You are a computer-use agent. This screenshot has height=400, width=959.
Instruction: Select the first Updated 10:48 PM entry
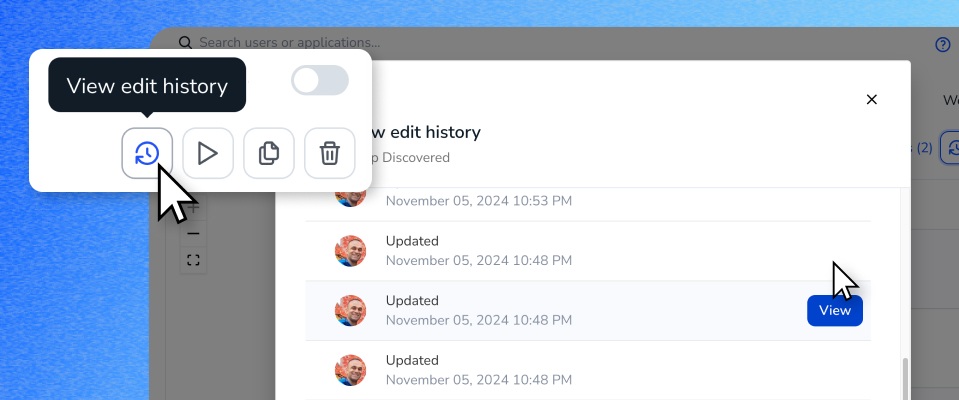click(x=588, y=251)
